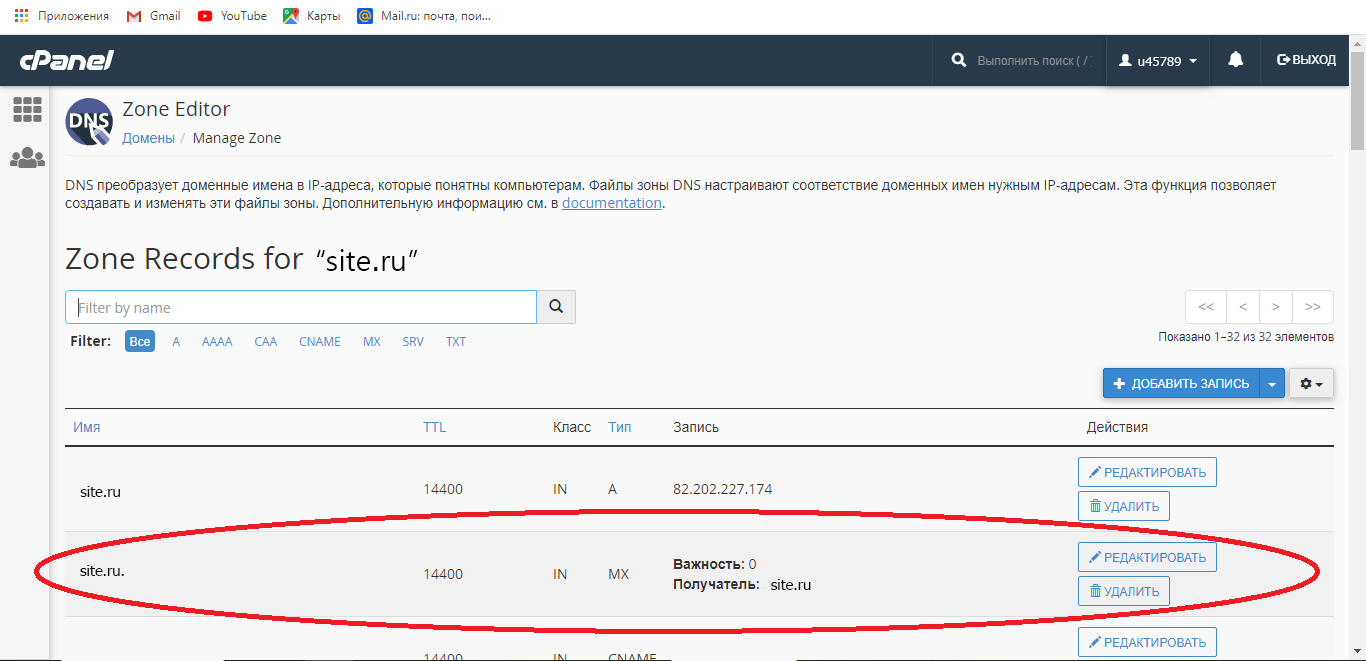Filter records by CNAME type
The width and height of the screenshot is (1366, 661).
(320, 341)
